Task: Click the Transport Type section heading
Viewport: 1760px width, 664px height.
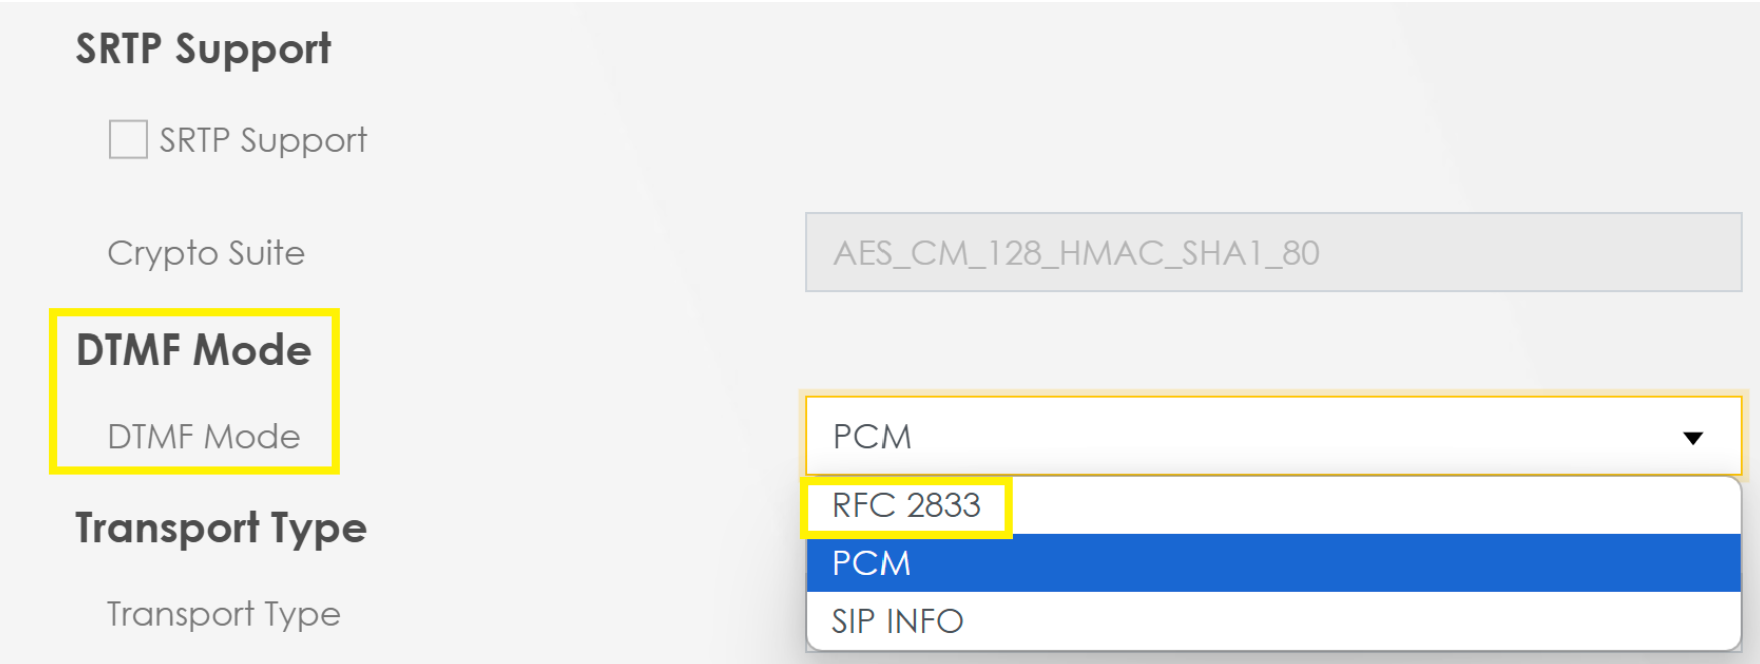Action: tap(221, 528)
